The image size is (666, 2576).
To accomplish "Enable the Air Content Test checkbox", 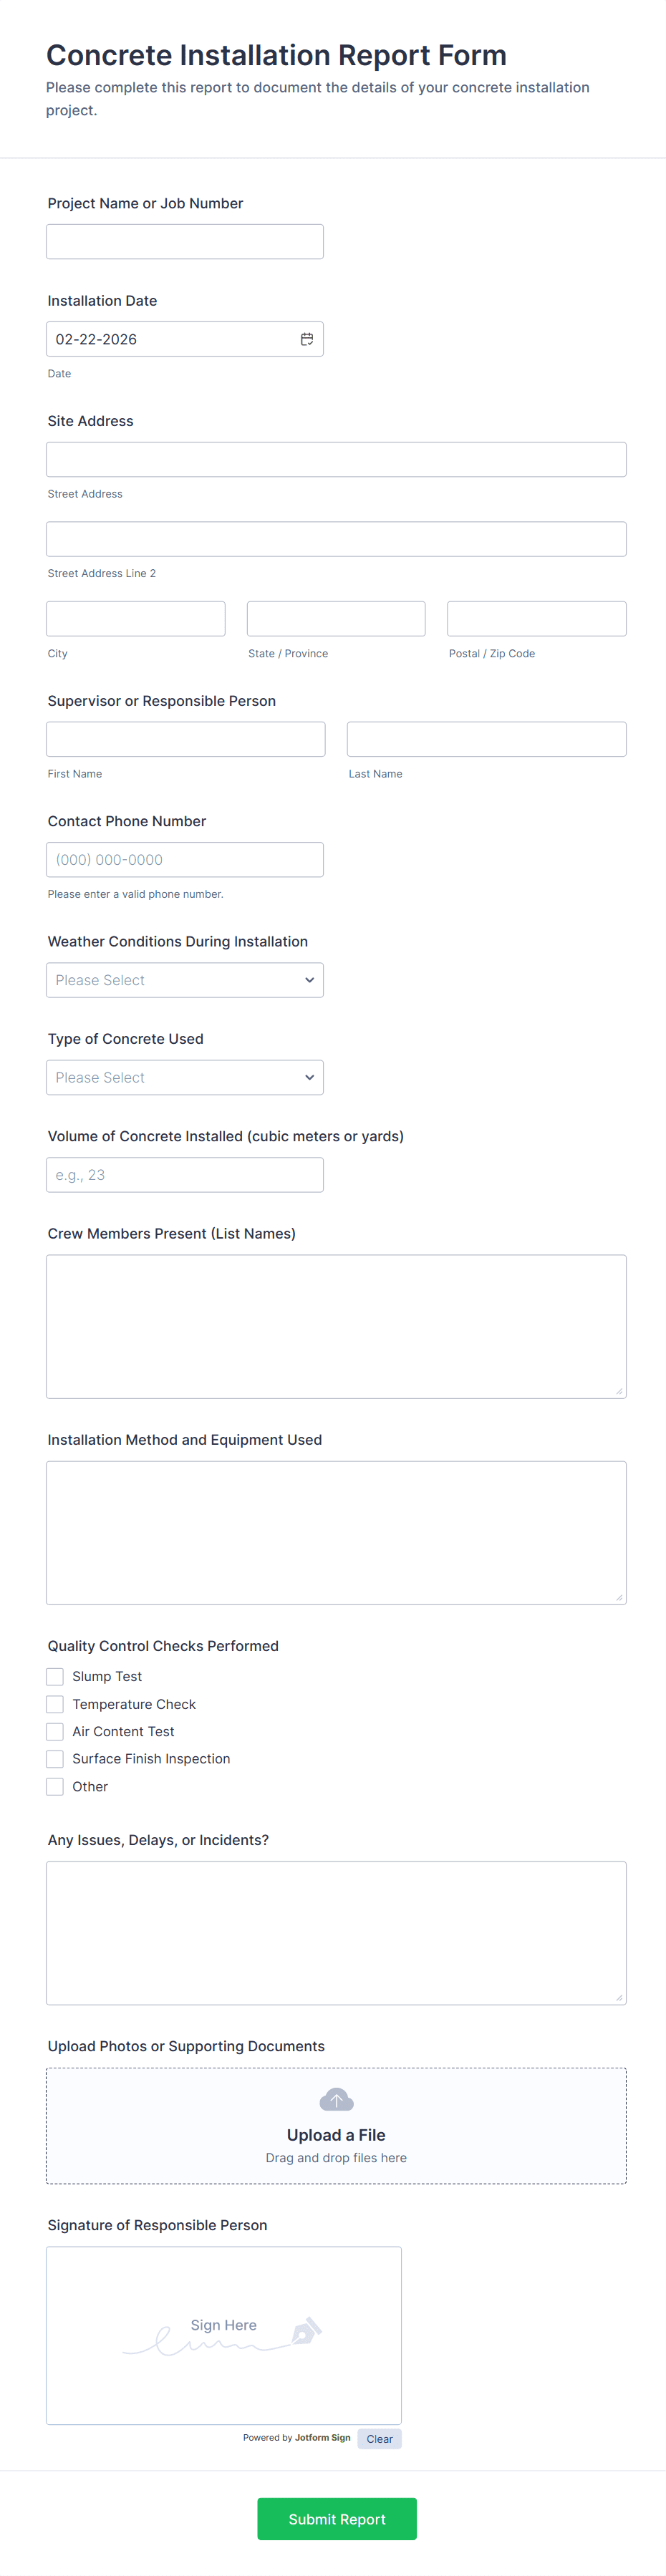I will pos(55,1731).
